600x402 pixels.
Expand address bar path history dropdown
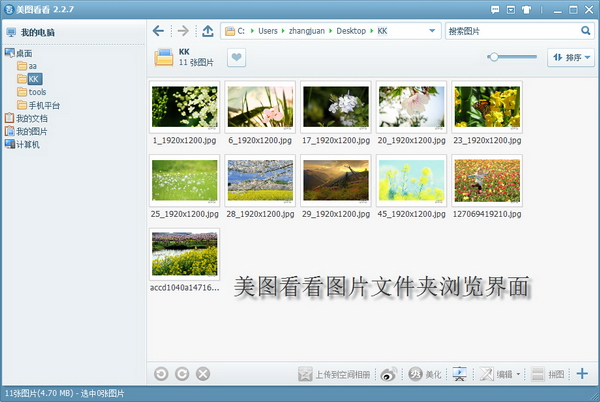432,31
